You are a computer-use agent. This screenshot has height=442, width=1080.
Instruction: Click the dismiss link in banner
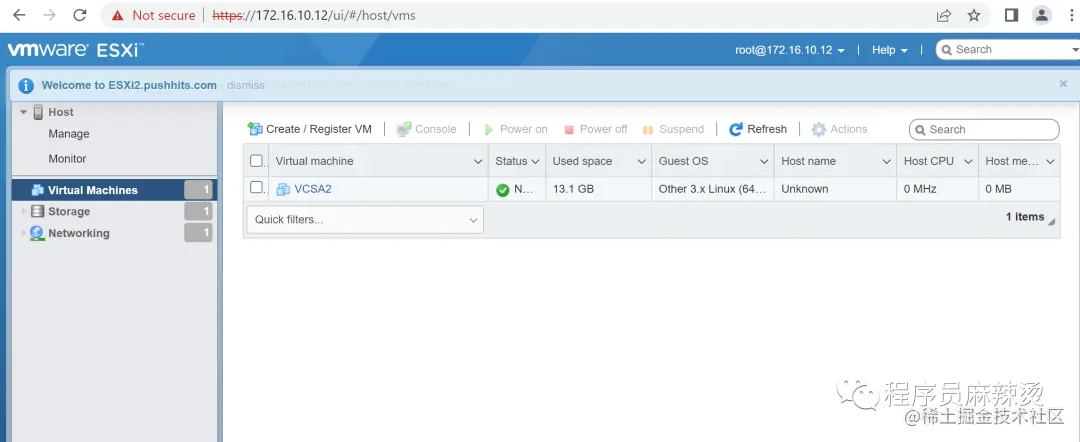tap(246, 85)
